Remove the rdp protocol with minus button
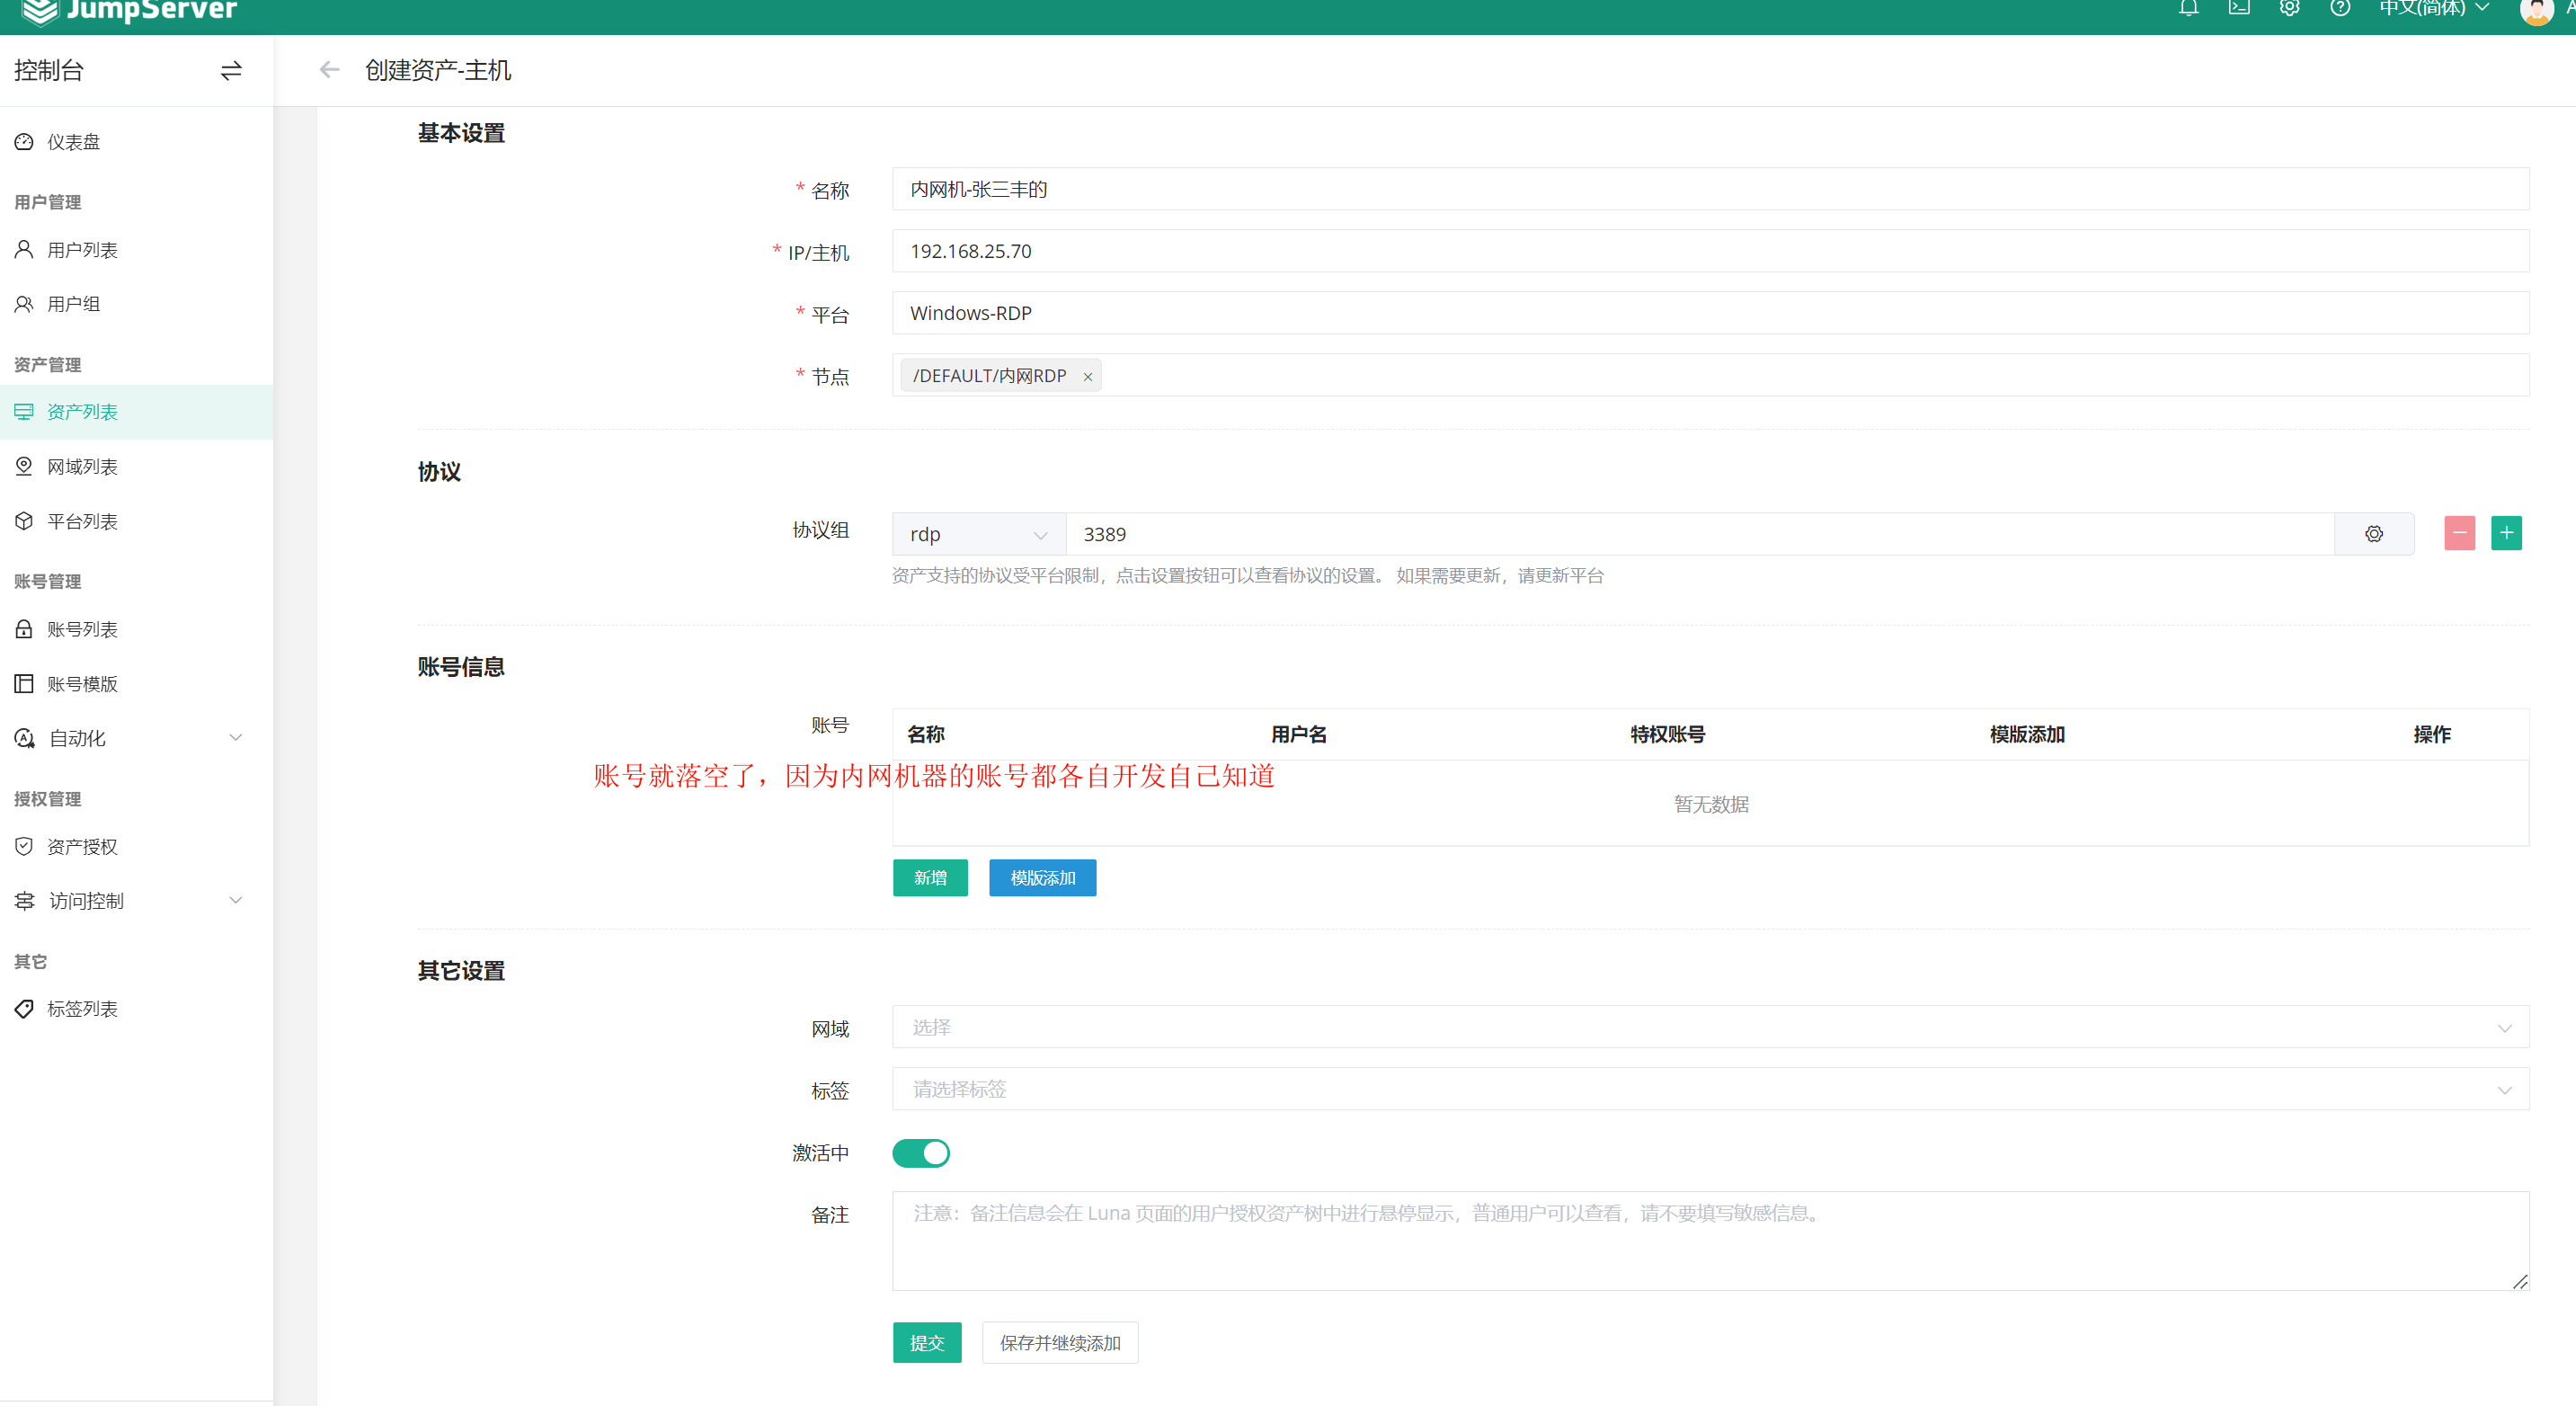 coord(2459,534)
